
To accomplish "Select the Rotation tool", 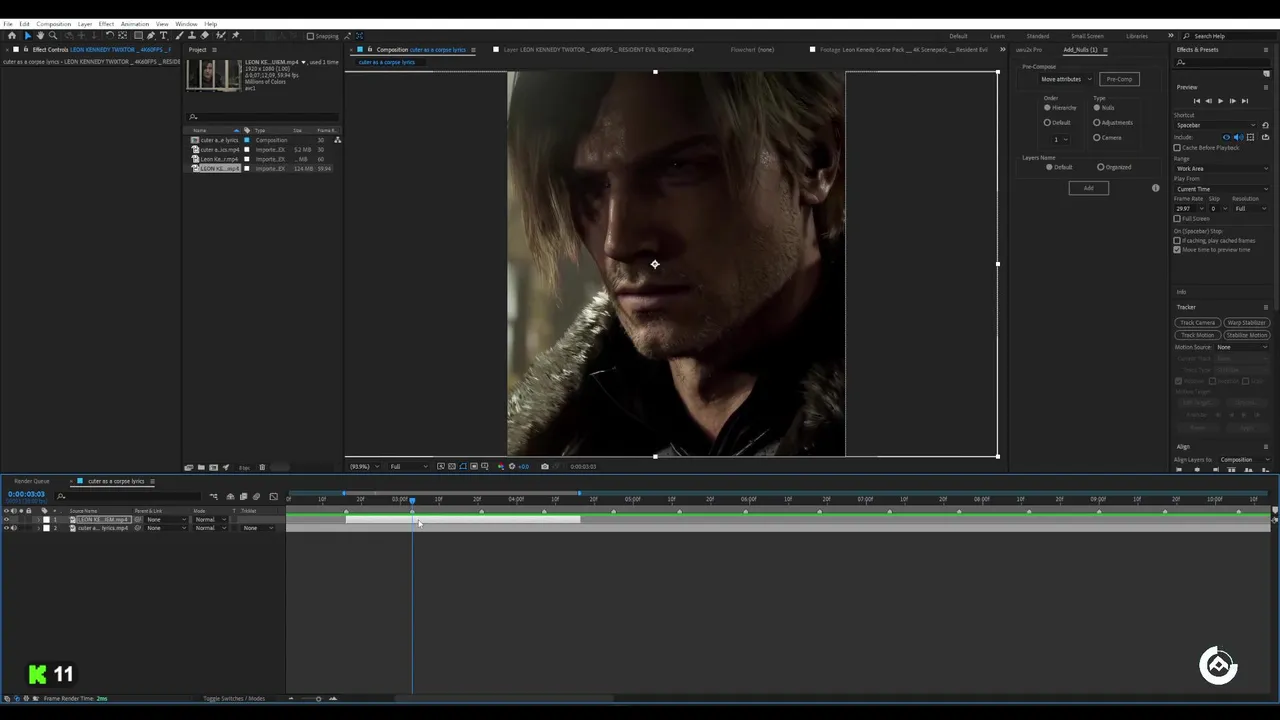I will pos(109,36).
